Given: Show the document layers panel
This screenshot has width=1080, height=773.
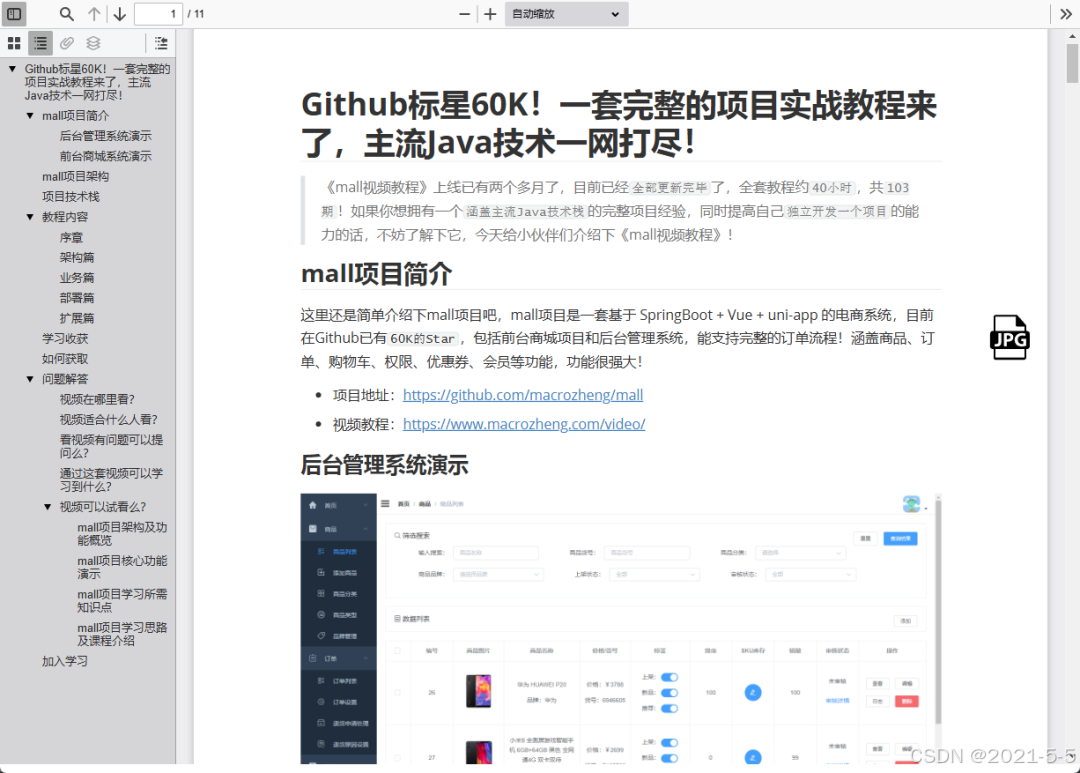Looking at the screenshot, I should pyautogui.click(x=92, y=43).
